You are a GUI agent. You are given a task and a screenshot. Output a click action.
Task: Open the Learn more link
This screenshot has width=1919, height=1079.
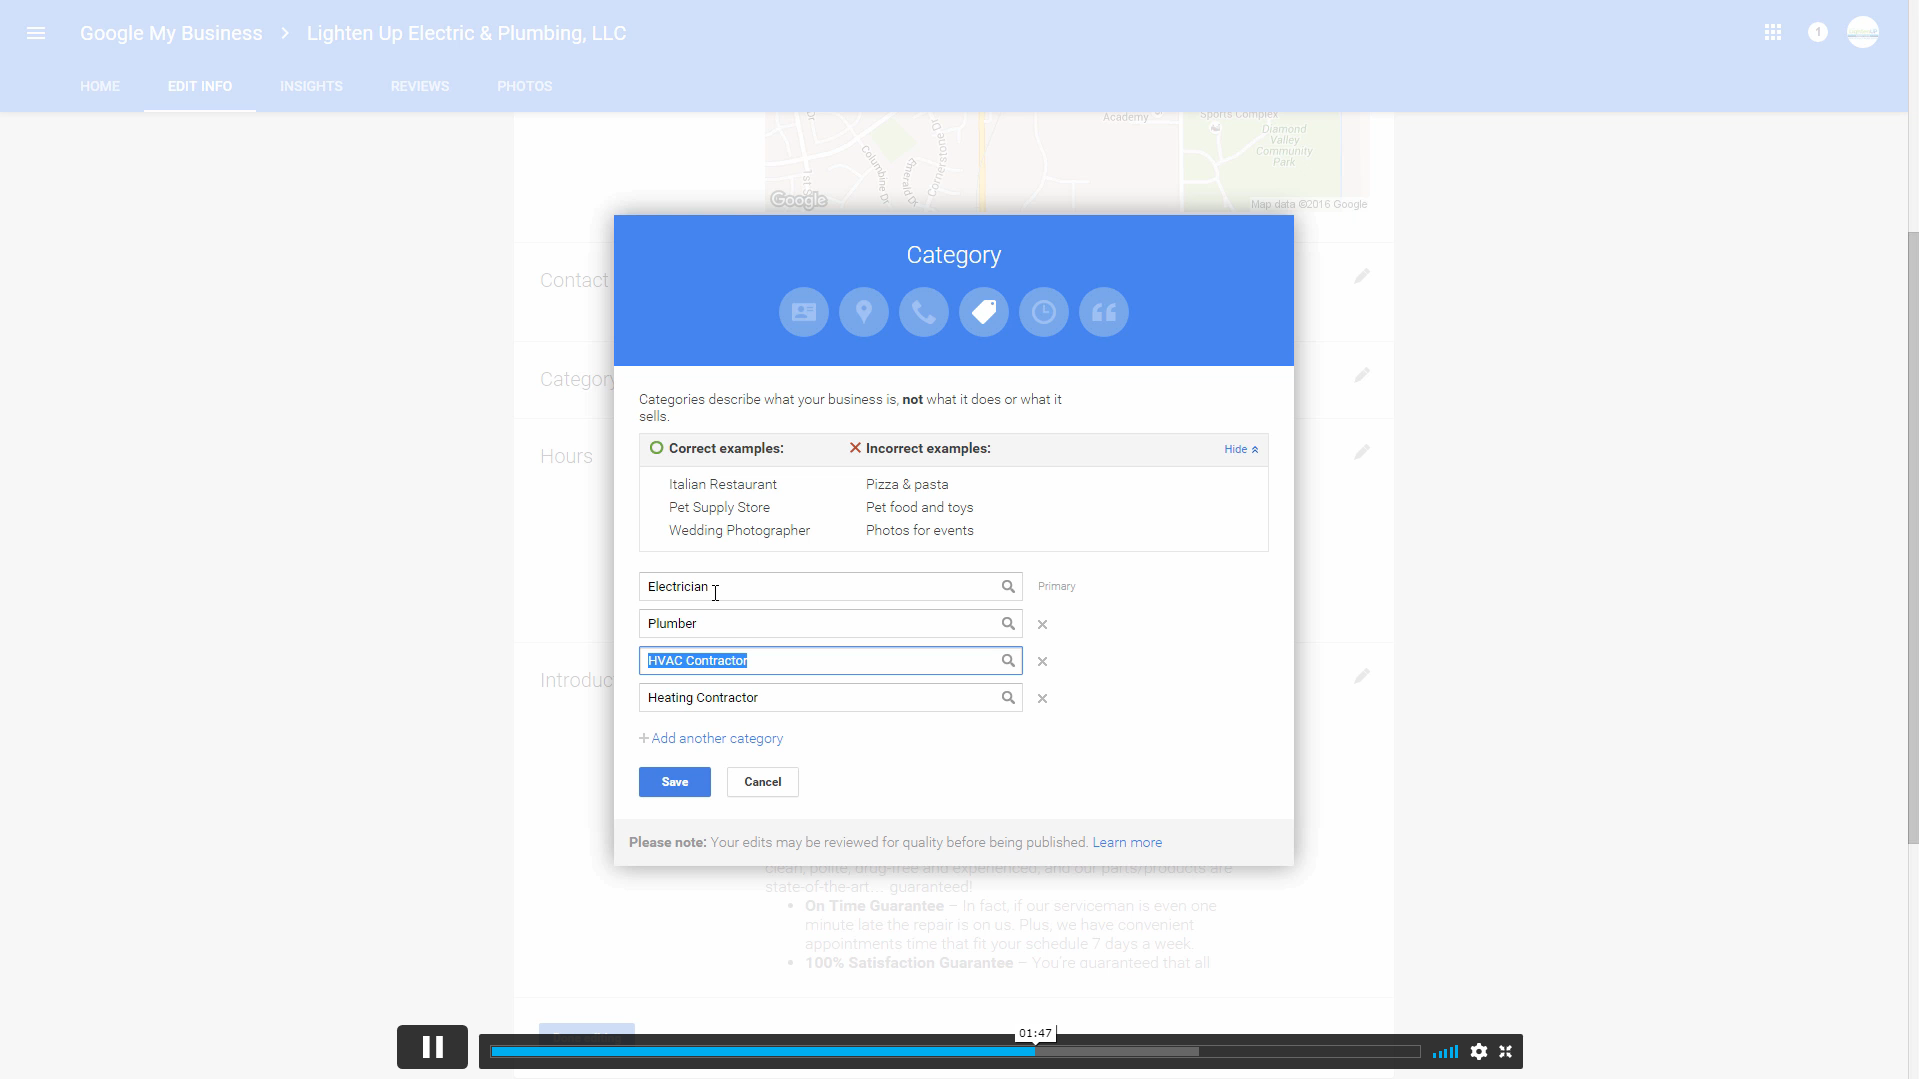pyautogui.click(x=1127, y=843)
